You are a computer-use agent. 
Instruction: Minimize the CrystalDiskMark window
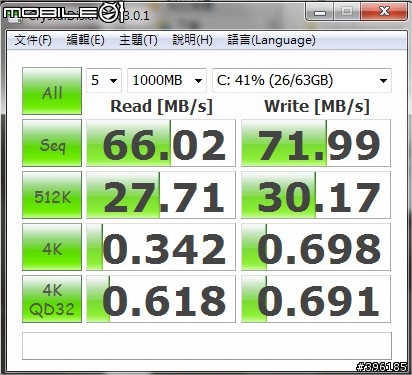pos(319,12)
